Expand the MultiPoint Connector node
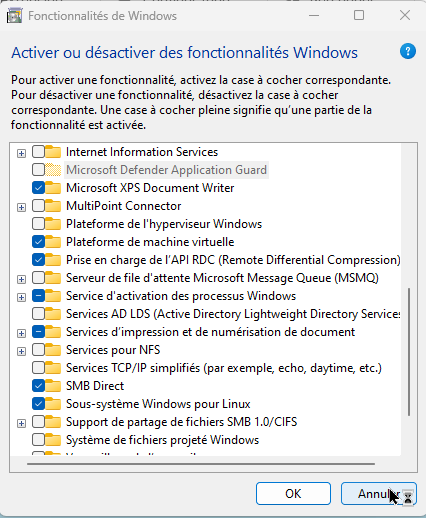Image resolution: width=426 pixels, height=518 pixels. click(x=21, y=207)
